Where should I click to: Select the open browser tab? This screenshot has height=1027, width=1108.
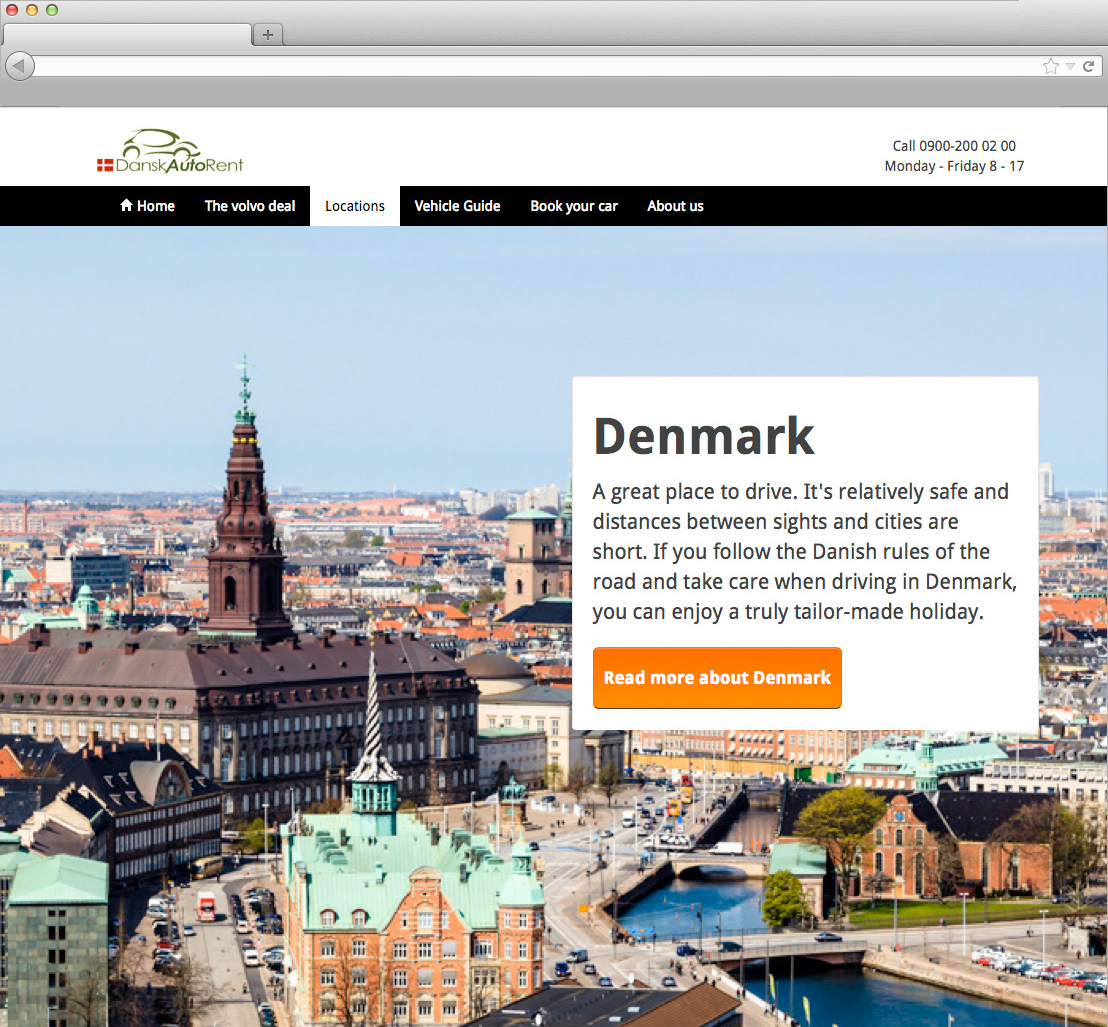point(127,35)
